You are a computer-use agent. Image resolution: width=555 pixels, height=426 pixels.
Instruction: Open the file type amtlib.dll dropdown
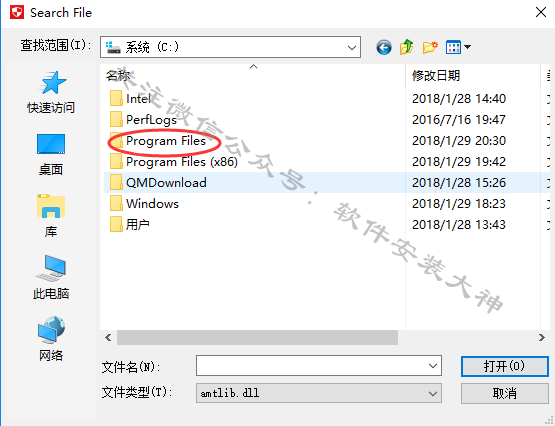pyautogui.click(x=319, y=393)
